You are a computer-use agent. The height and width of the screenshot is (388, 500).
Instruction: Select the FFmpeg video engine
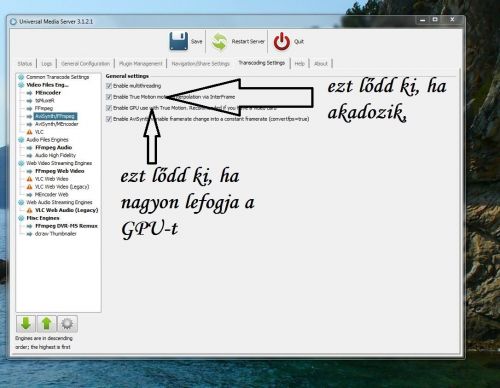pos(44,108)
